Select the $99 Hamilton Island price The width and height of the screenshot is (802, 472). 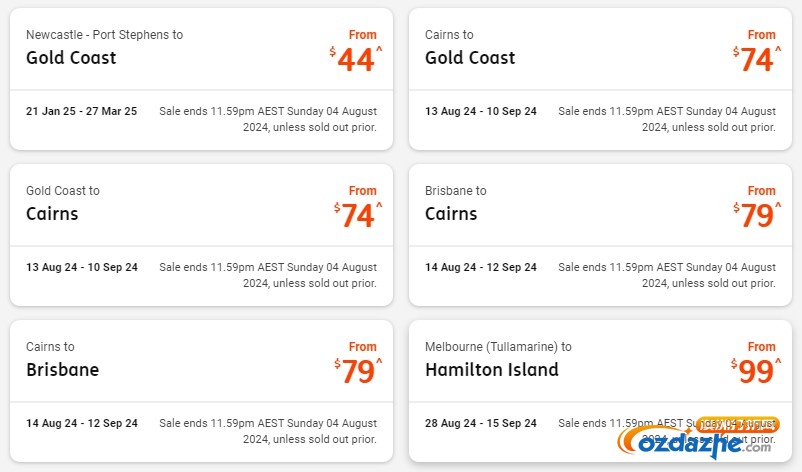pos(756,371)
